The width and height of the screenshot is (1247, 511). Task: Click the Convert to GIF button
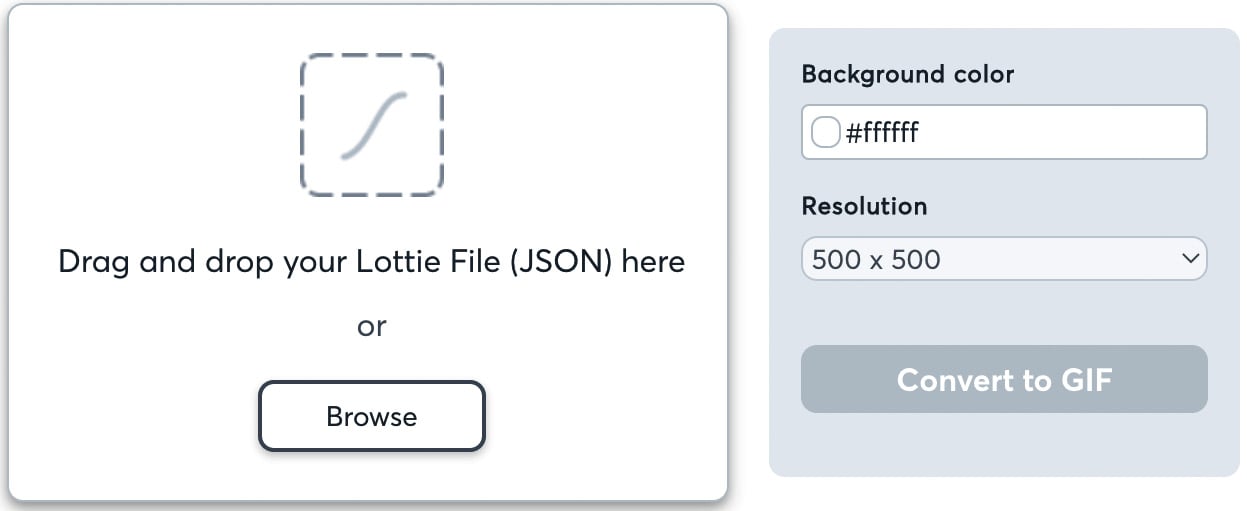coord(1004,380)
